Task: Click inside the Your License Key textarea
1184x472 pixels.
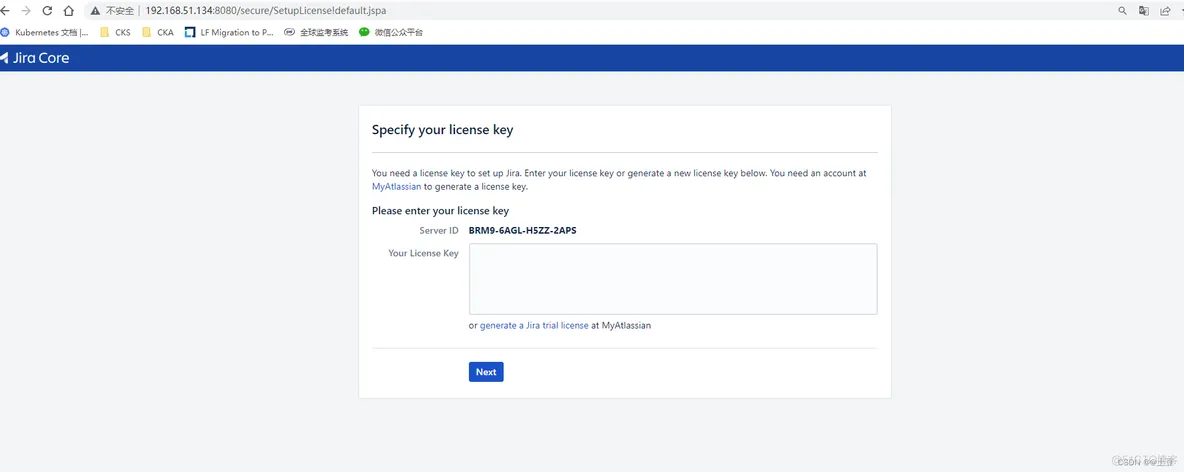Action: (x=673, y=279)
